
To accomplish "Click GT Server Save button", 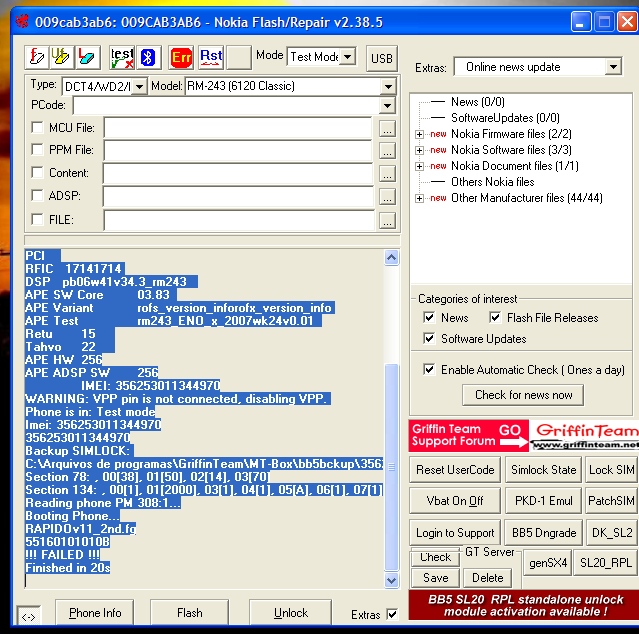I will [x=435, y=578].
